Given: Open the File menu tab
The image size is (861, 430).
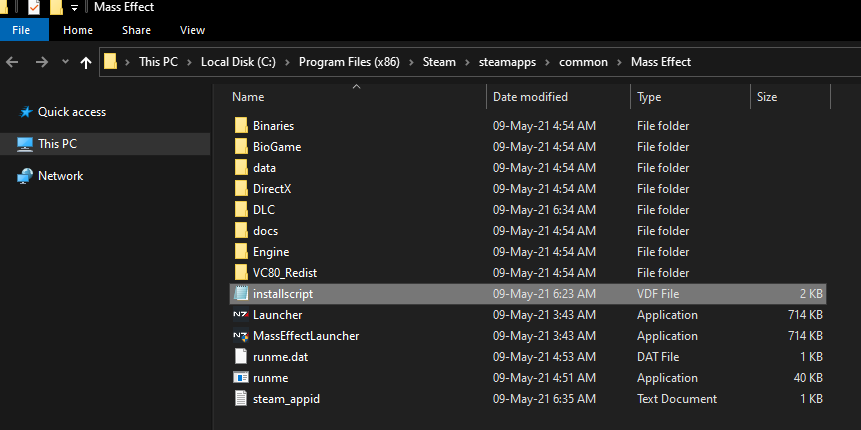Looking at the screenshot, I should (x=23, y=30).
